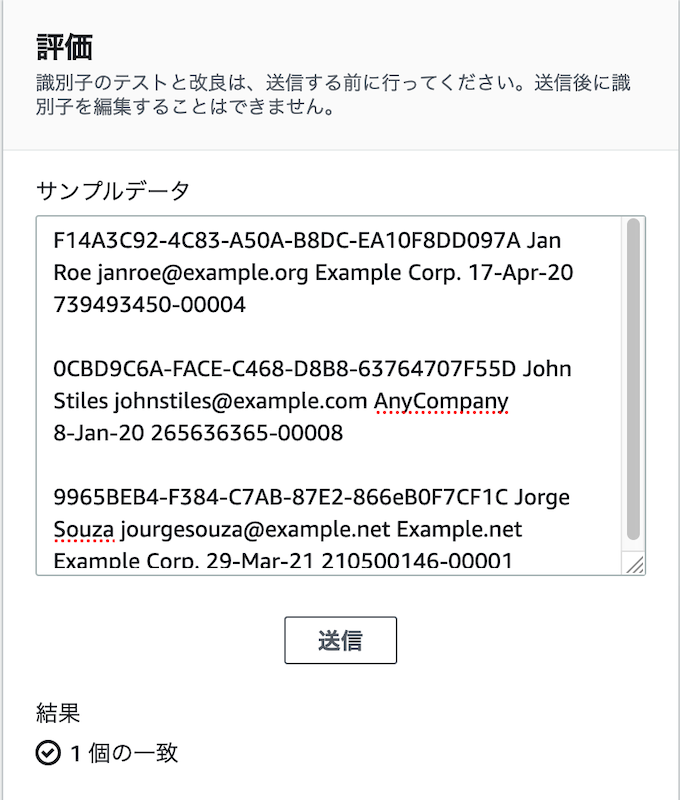Click the 0CBD9C6A-FACE identifier string
680x800 pixels.
140,369
